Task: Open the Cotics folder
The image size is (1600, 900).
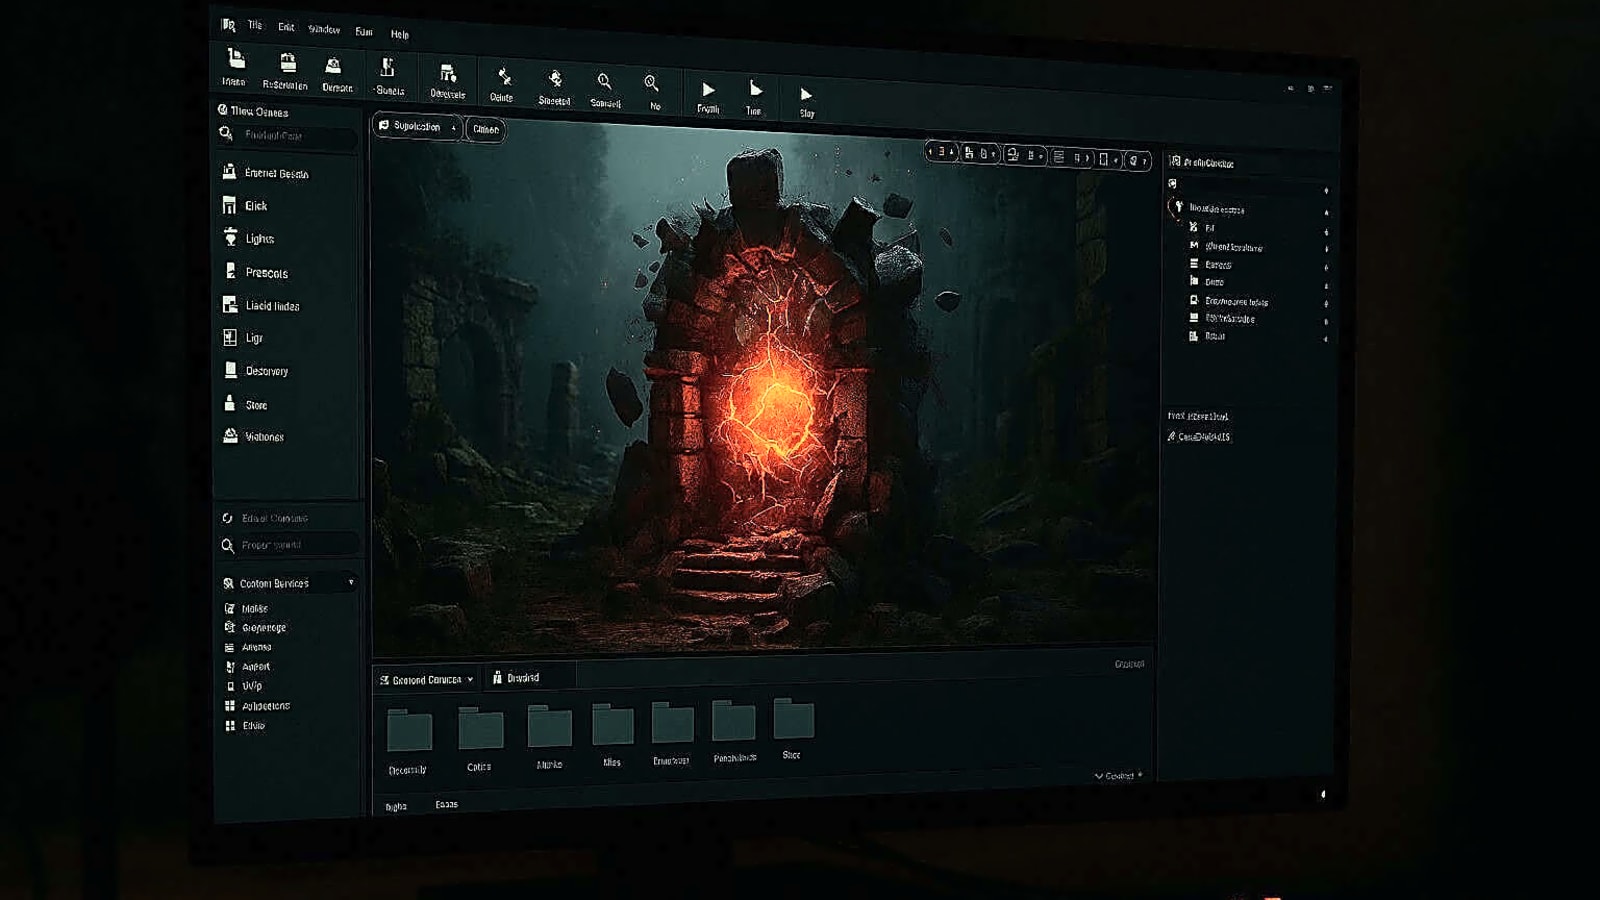Action: tap(480, 738)
